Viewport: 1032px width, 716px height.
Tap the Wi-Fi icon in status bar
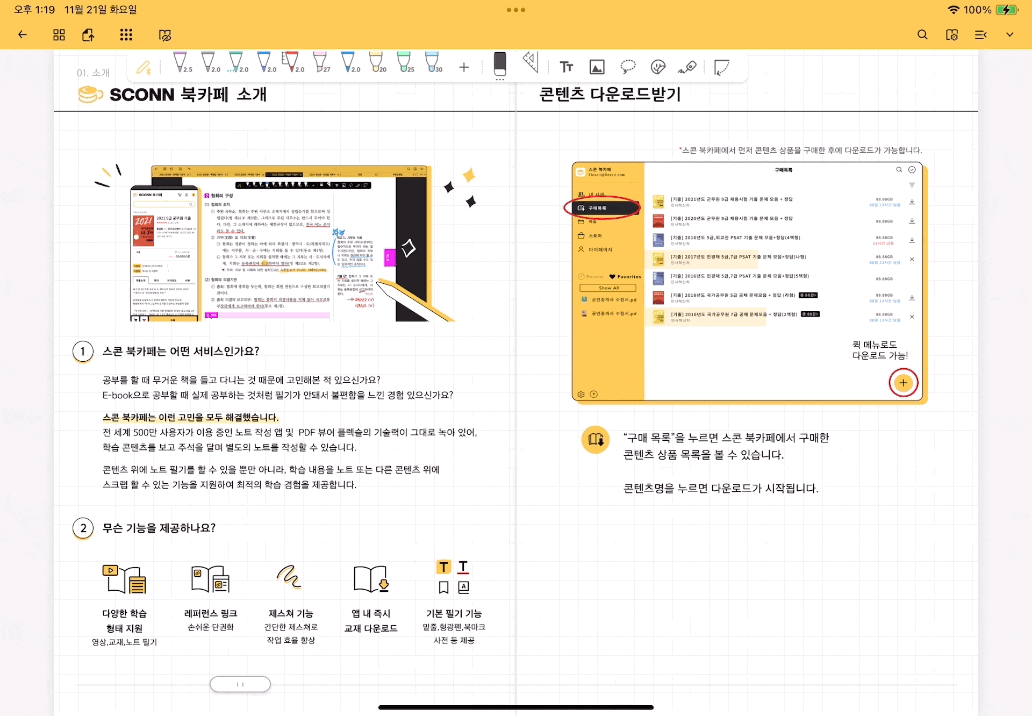click(x=954, y=10)
